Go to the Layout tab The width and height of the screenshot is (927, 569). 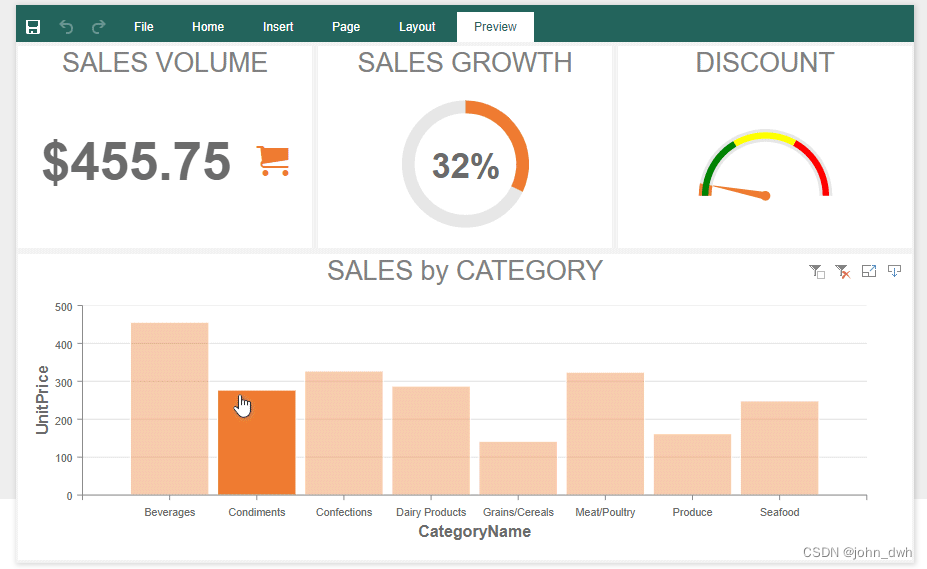point(417,27)
